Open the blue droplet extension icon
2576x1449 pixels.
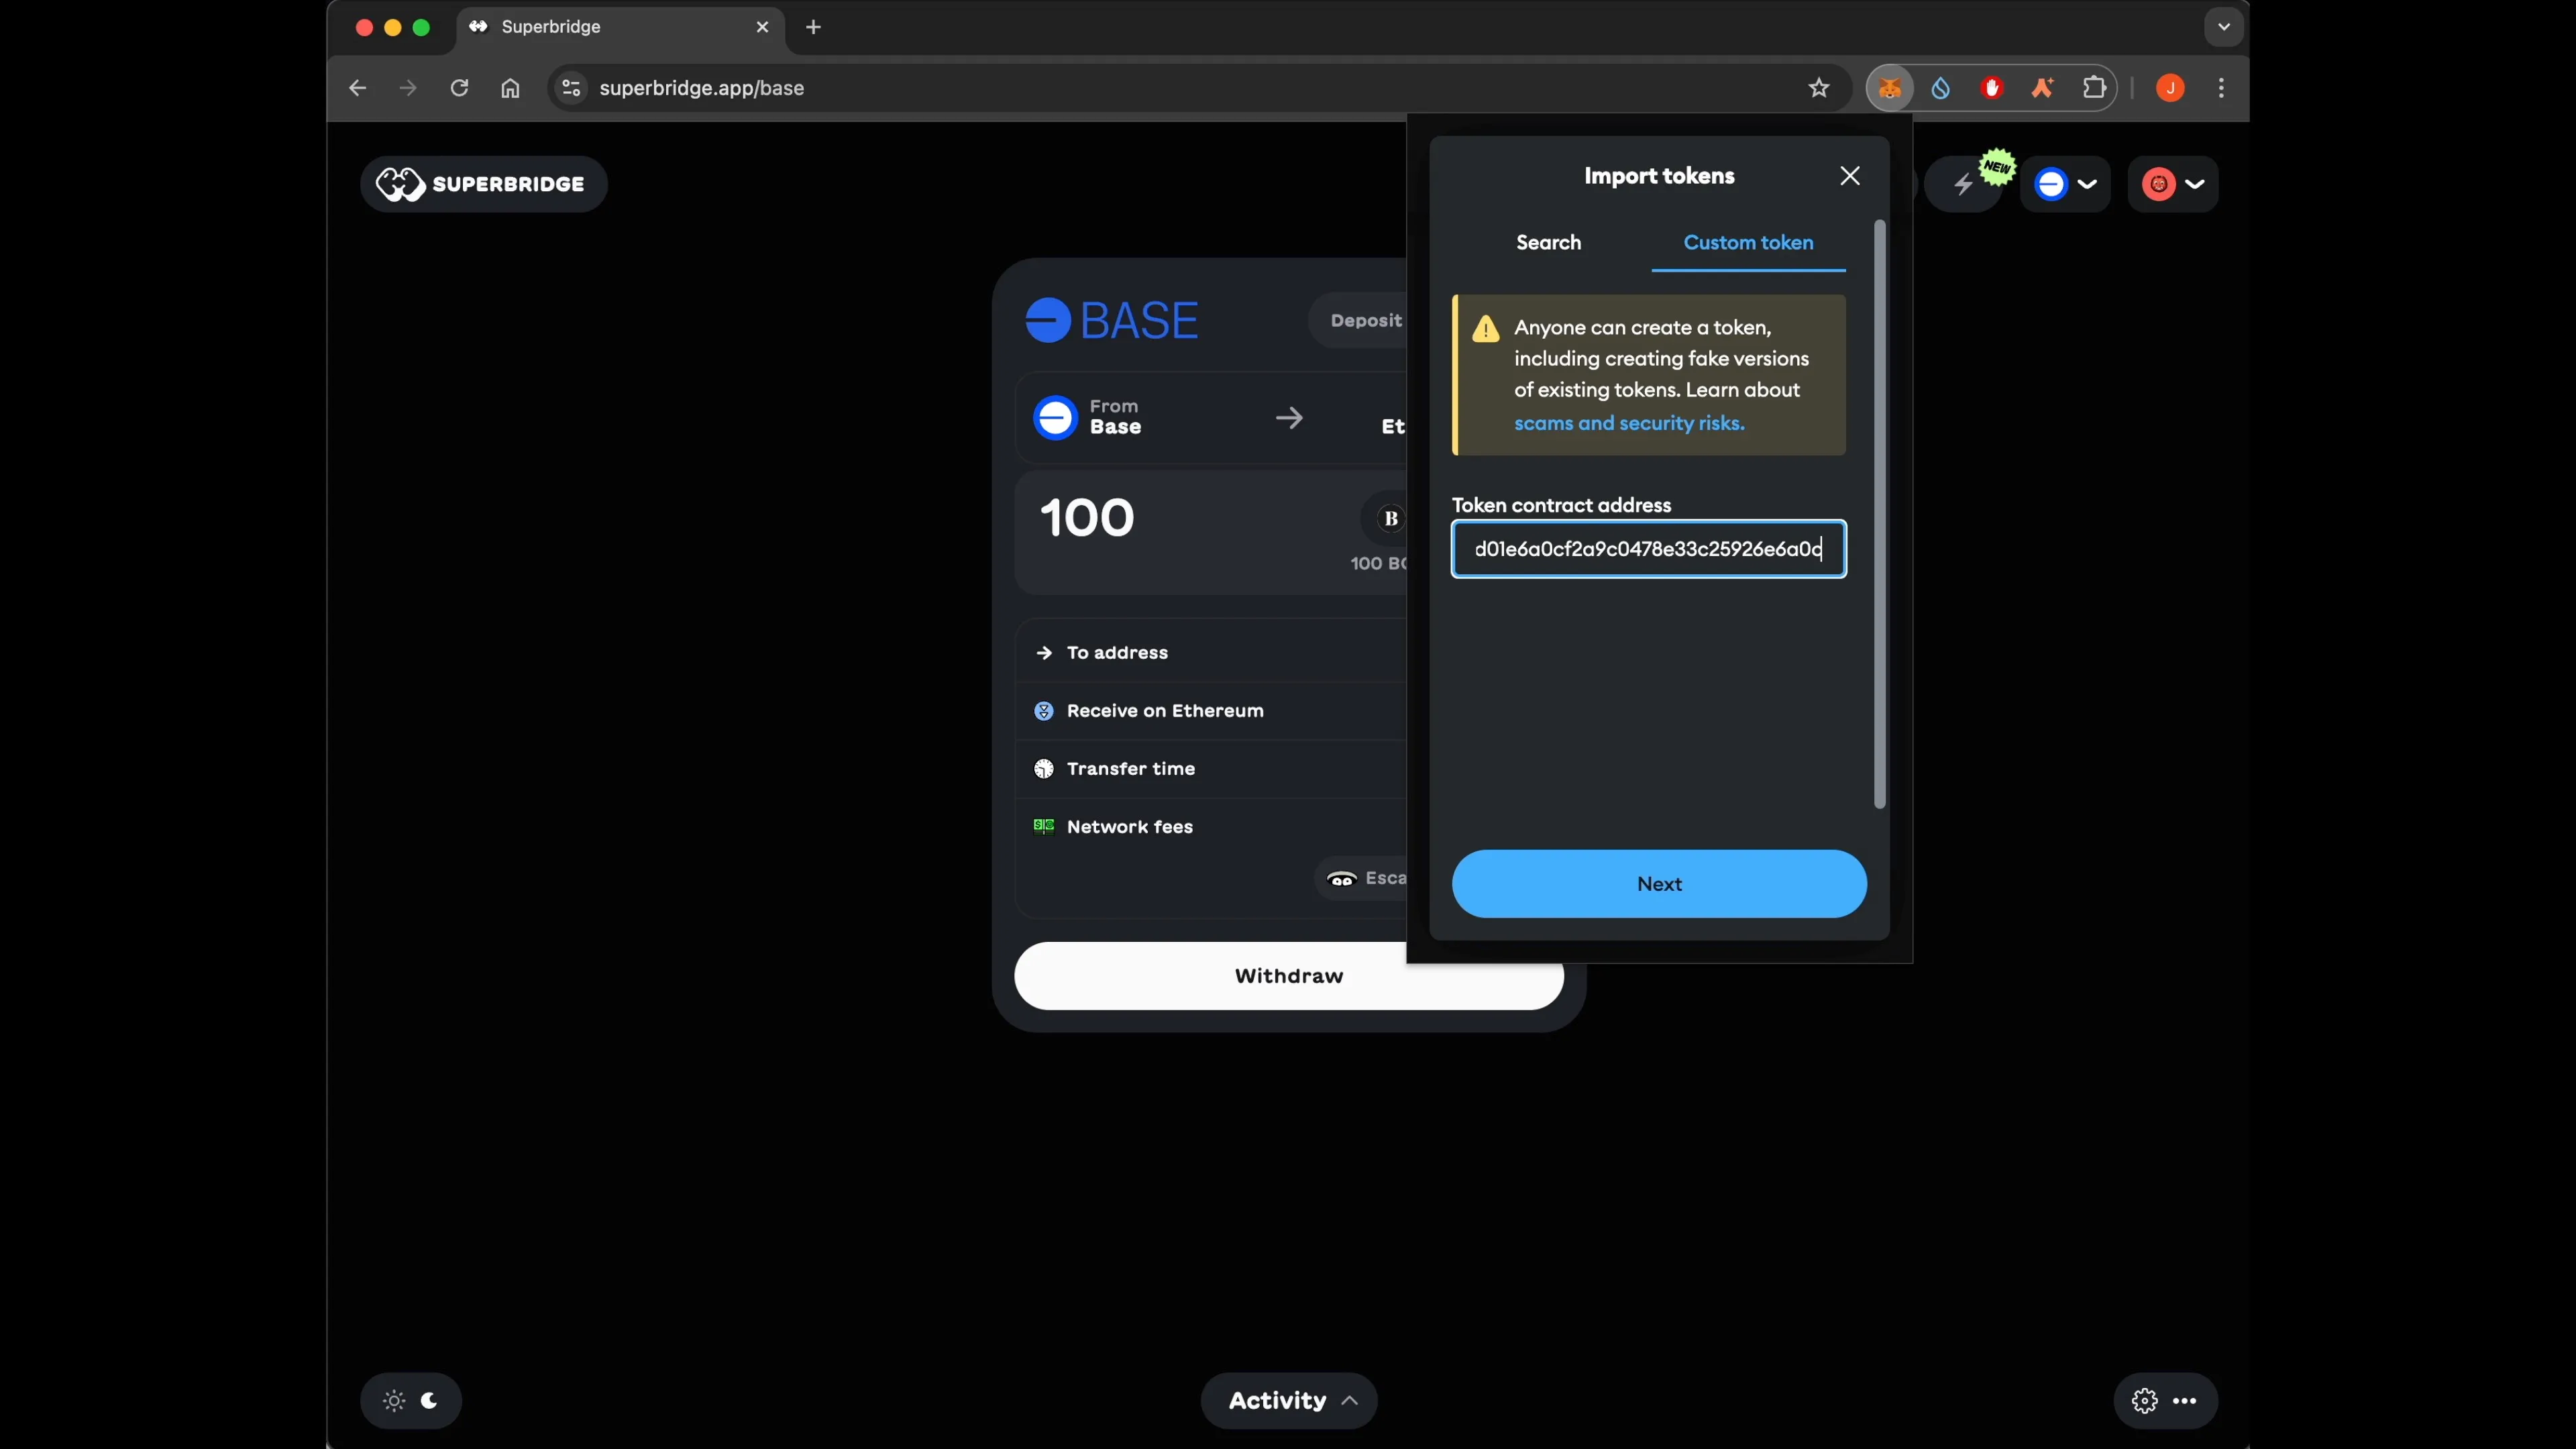(x=1940, y=88)
